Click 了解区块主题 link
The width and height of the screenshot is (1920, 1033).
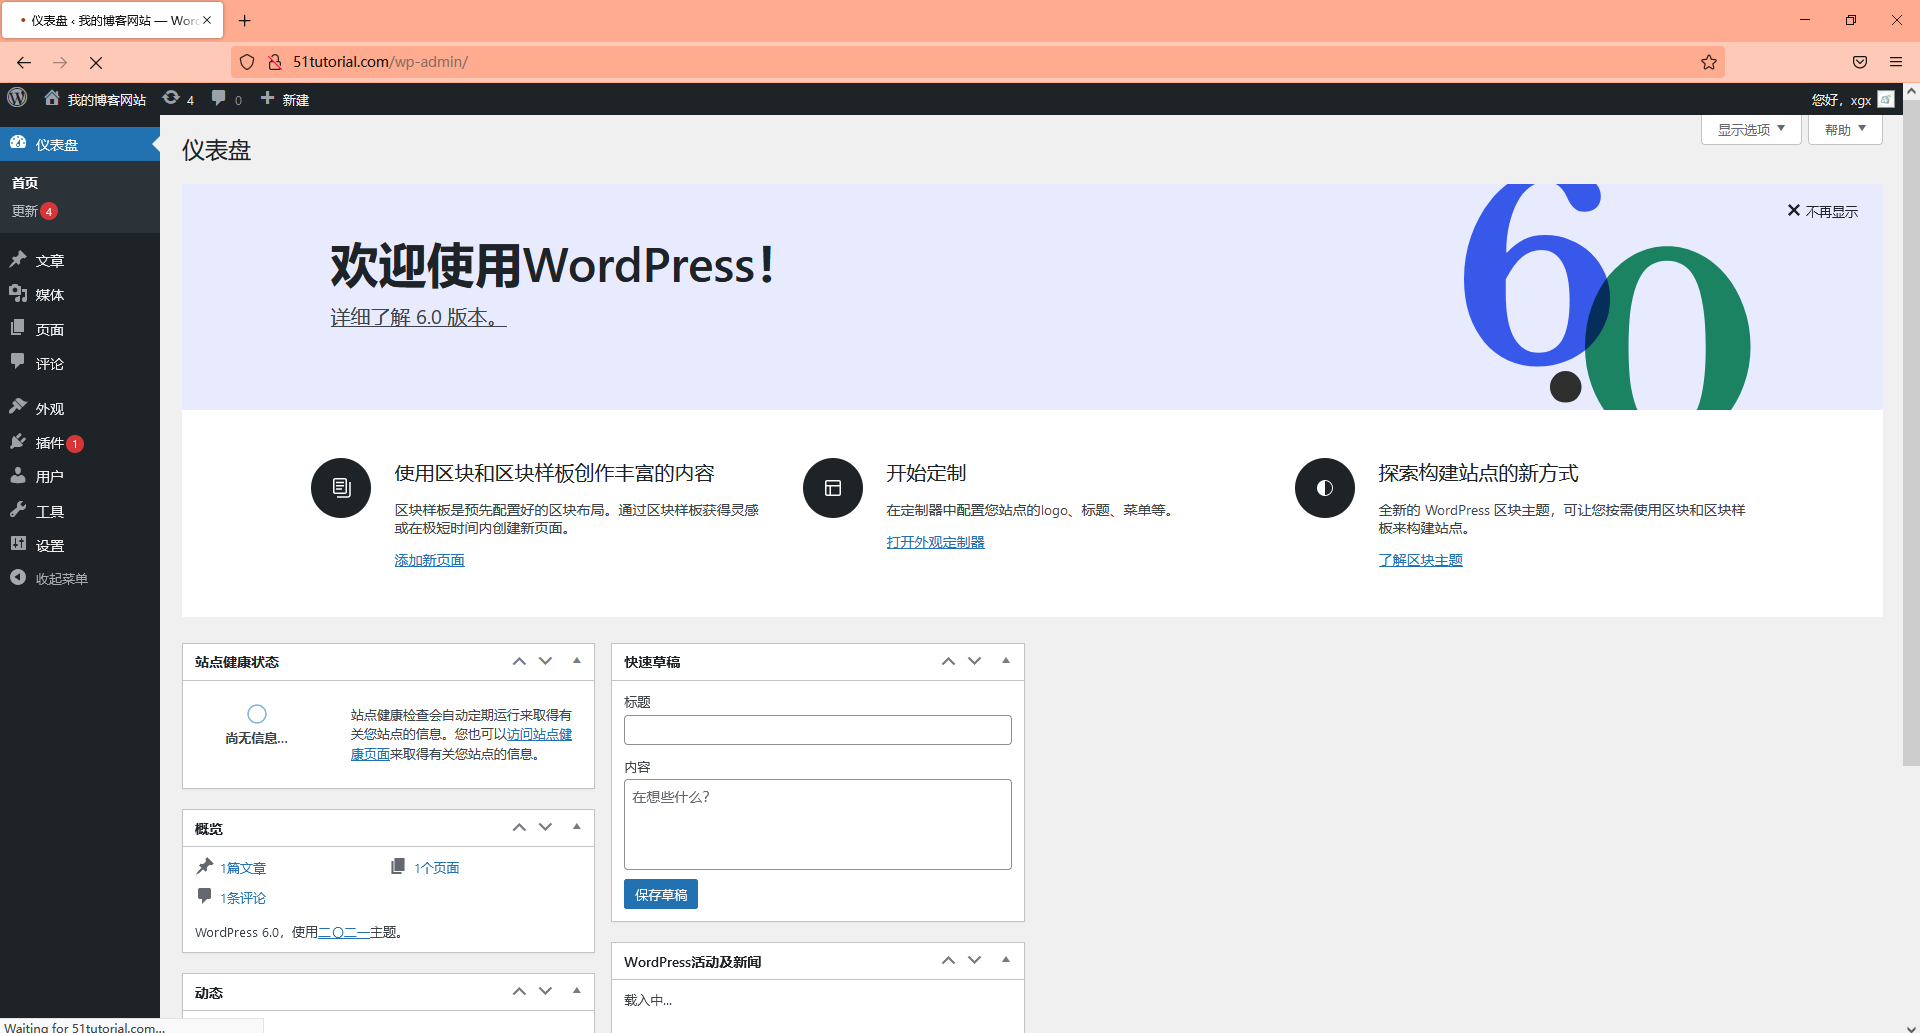click(x=1420, y=560)
